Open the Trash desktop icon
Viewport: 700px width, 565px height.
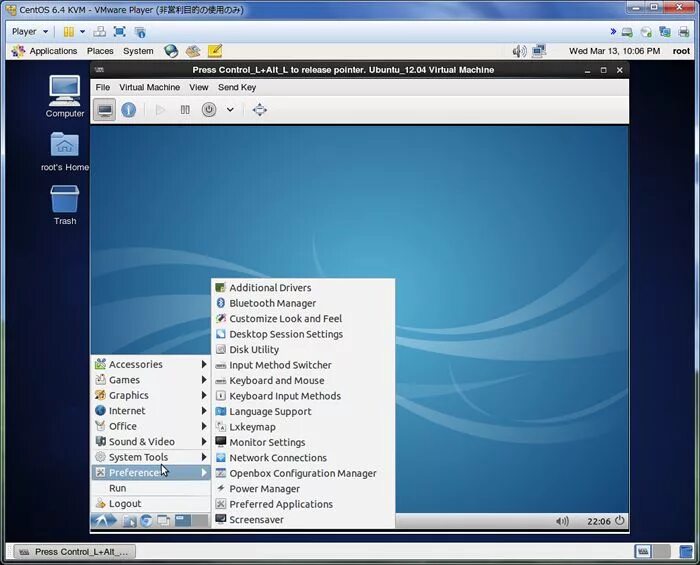click(x=65, y=205)
